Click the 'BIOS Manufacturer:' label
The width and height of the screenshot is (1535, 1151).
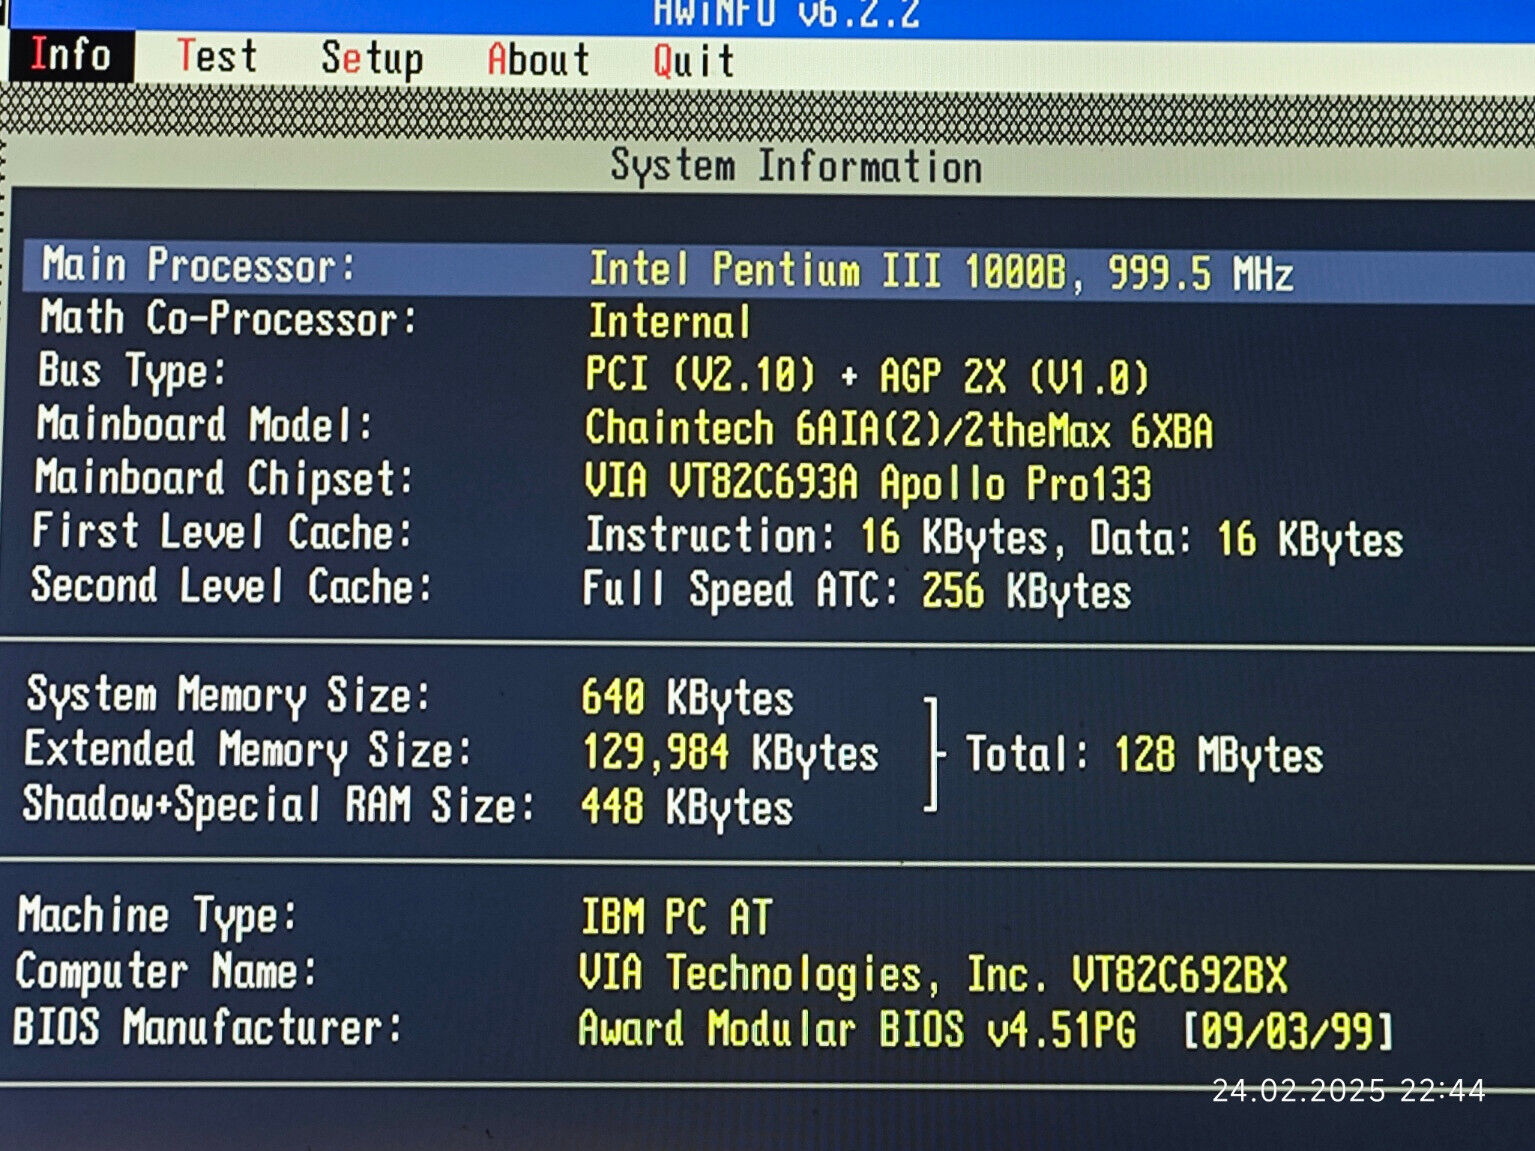coord(208,1027)
